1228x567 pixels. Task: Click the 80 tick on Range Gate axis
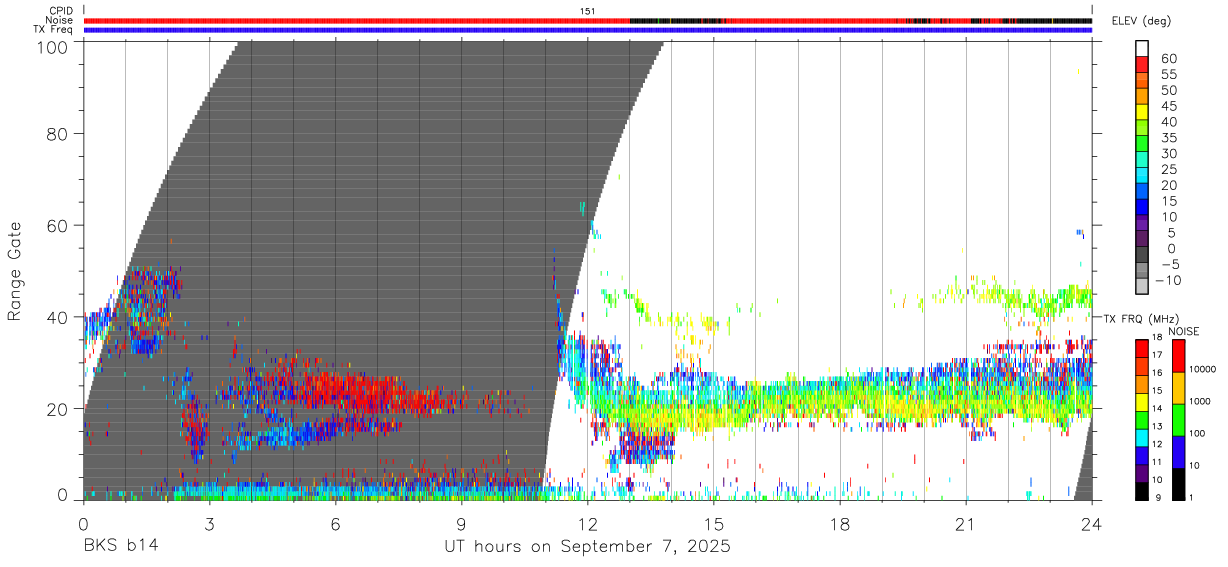pos(59,133)
